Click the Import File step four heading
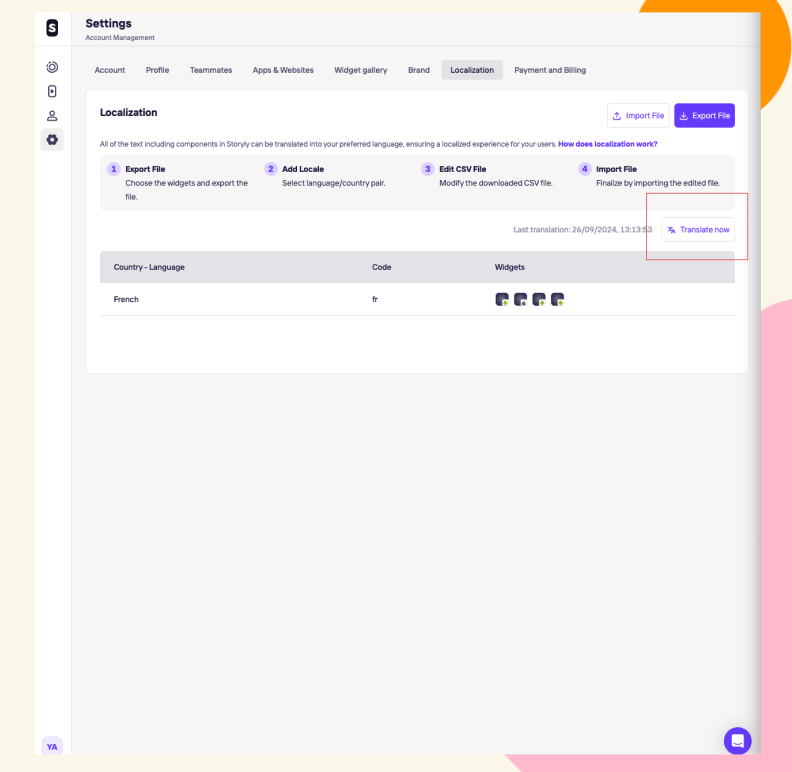The image size is (792, 772). pos(616,169)
